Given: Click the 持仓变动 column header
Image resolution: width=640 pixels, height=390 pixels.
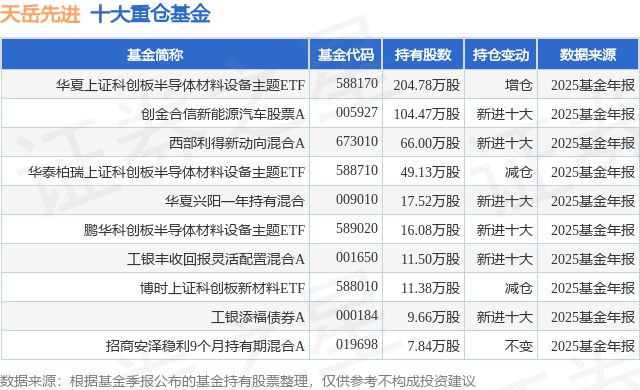Looking at the screenshot, I should pyautogui.click(x=501, y=55).
